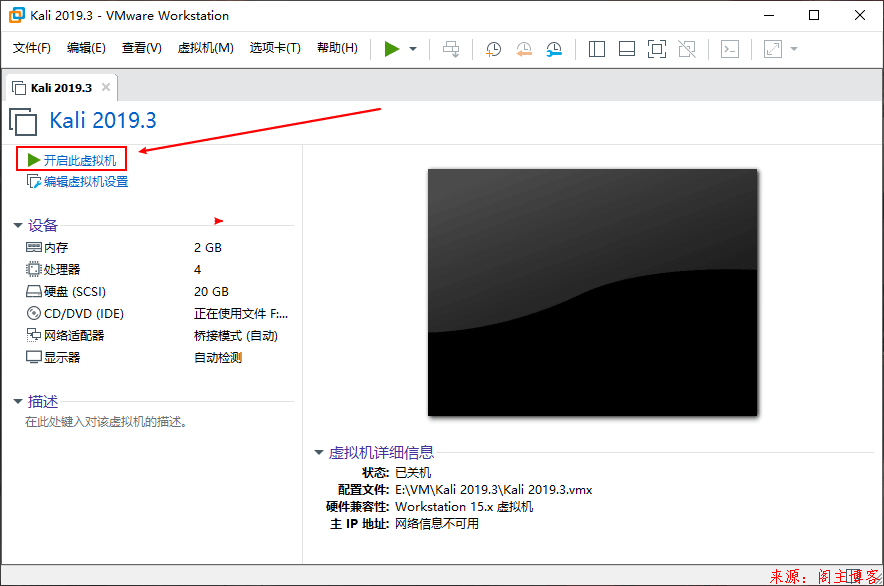Click the 处理器 processor device icon
The height and width of the screenshot is (586, 884).
[33, 269]
